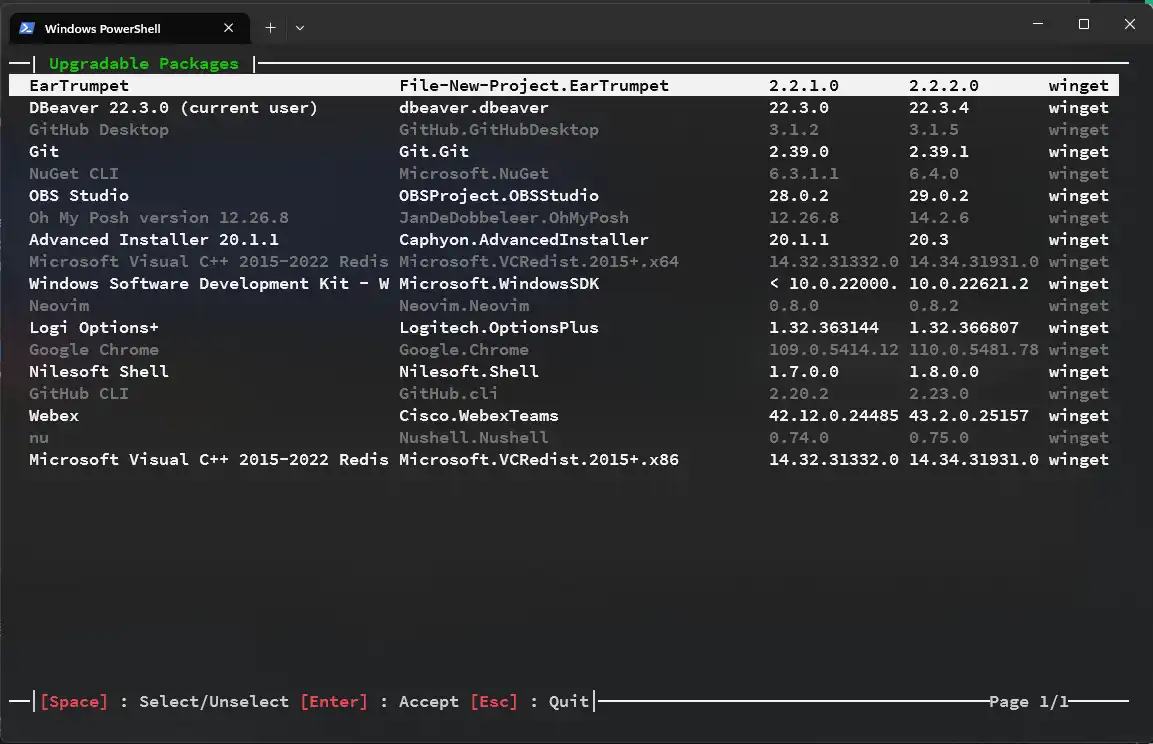Click package ID Microsoft.WindowsSDK
Viewport: 1153px width, 744px height.
(x=499, y=284)
